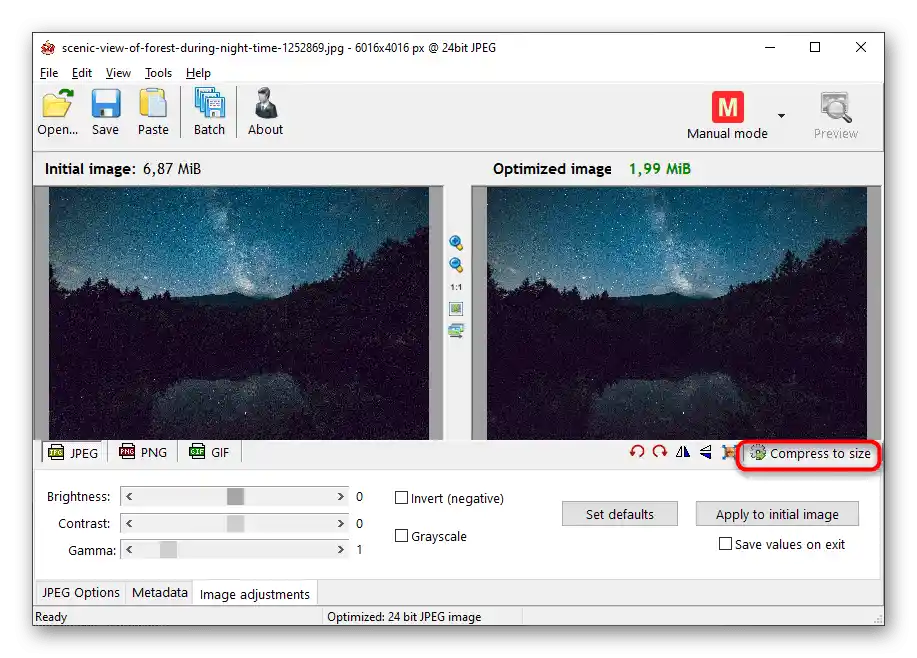Click the Contrast slider thumb
This screenshot has height=658, width=917.
[235, 523]
